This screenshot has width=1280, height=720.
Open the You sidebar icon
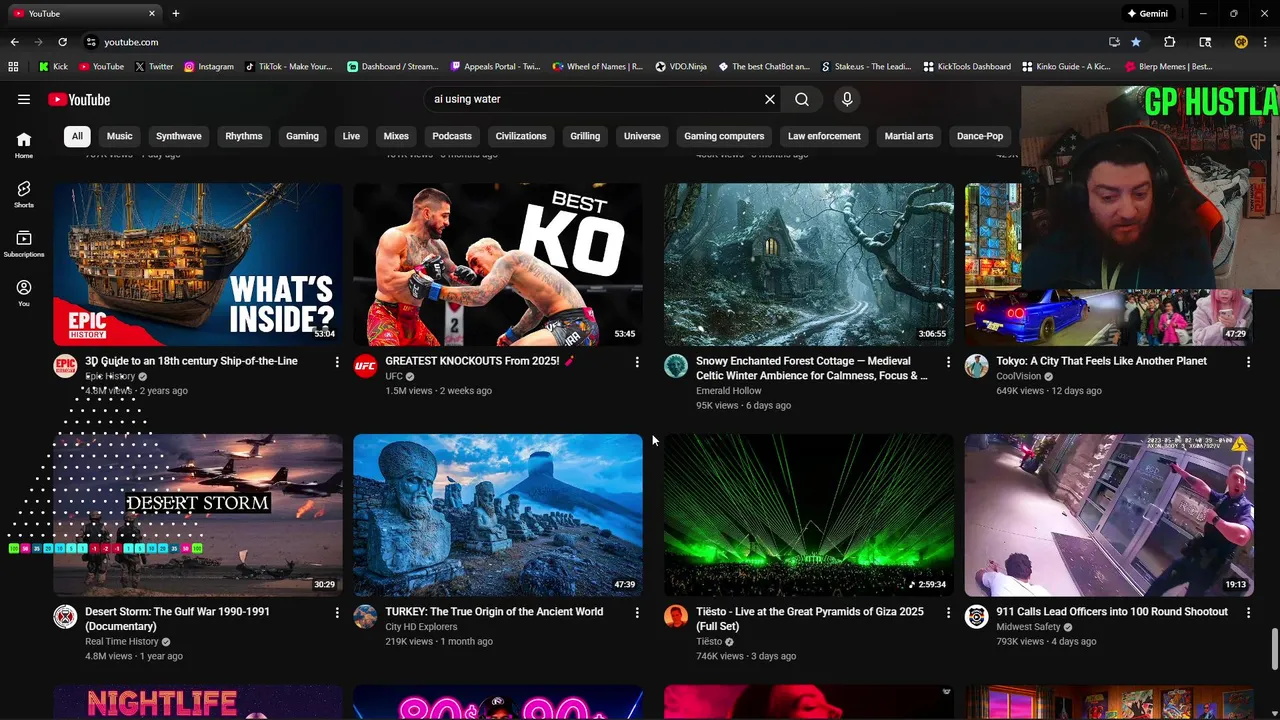click(24, 293)
